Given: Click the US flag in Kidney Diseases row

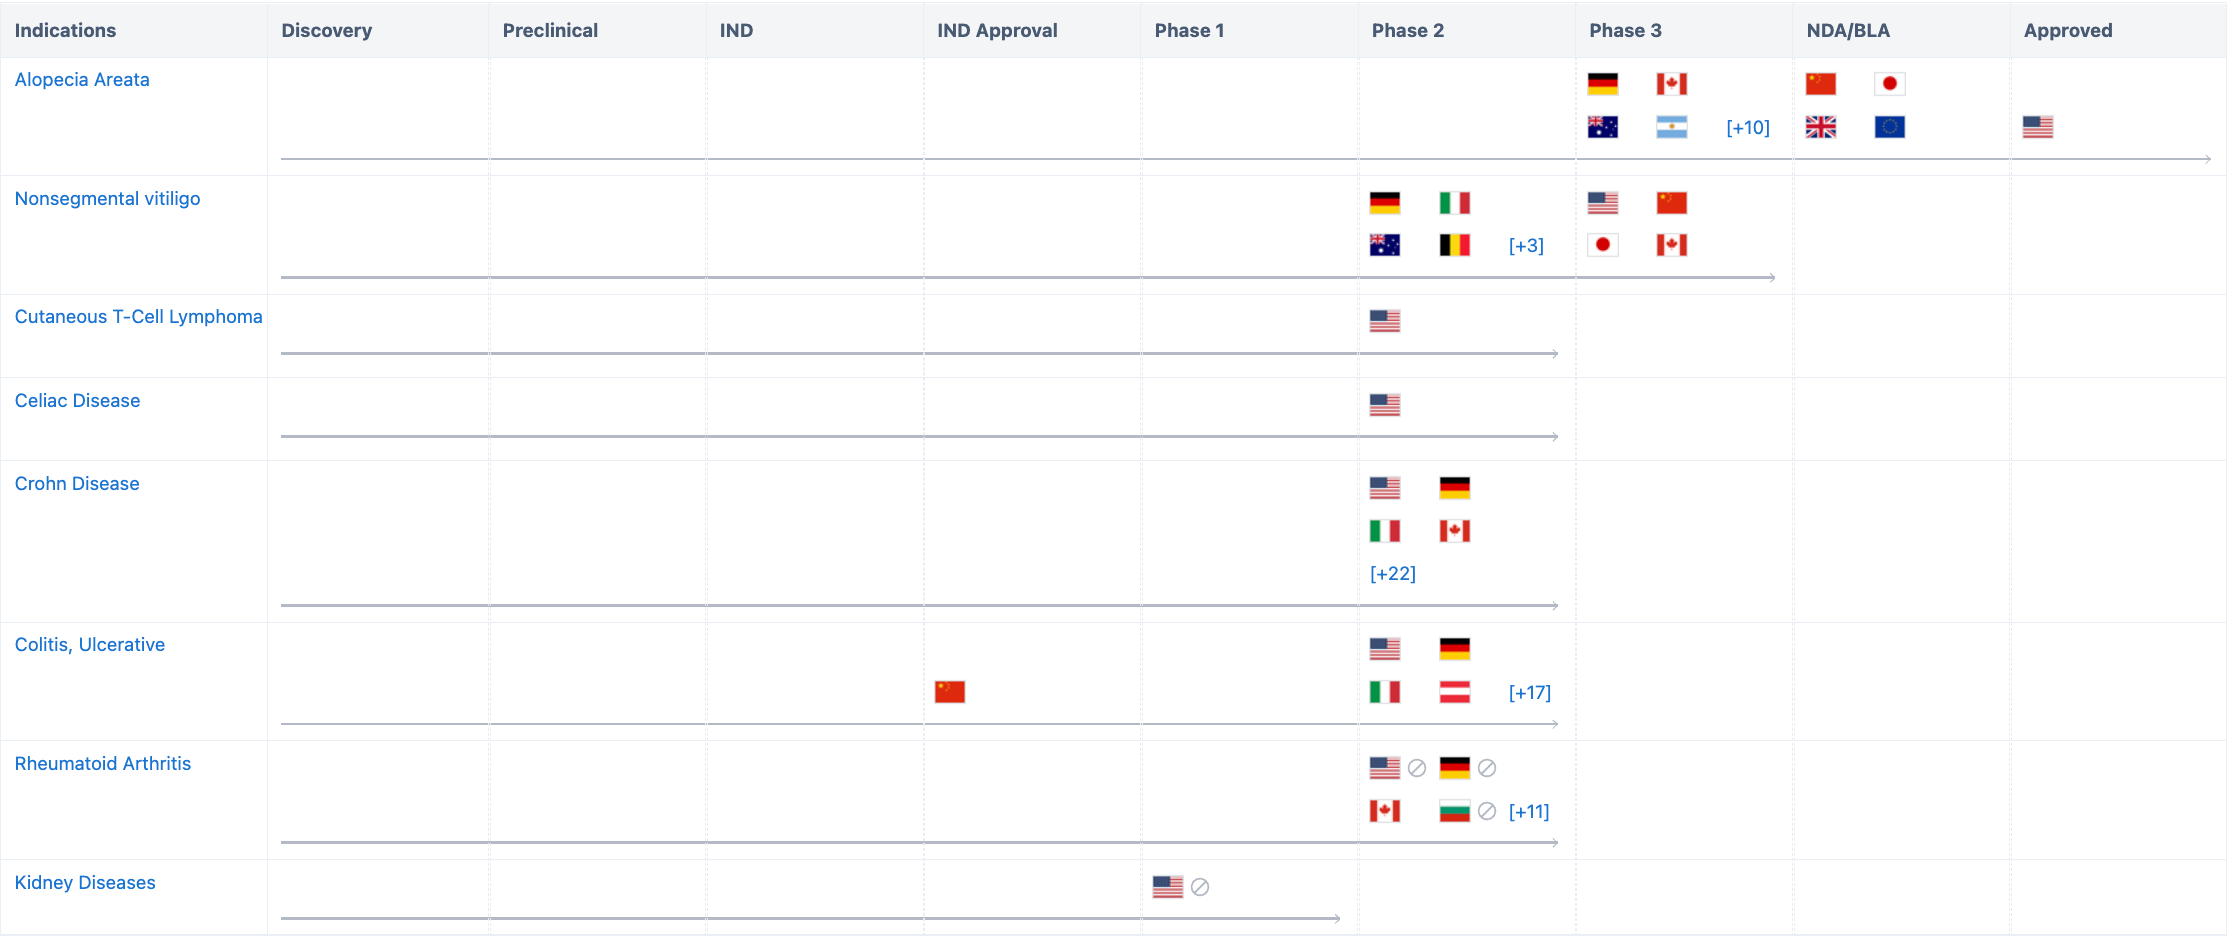Looking at the screenshot, I should click(1167, 887).
